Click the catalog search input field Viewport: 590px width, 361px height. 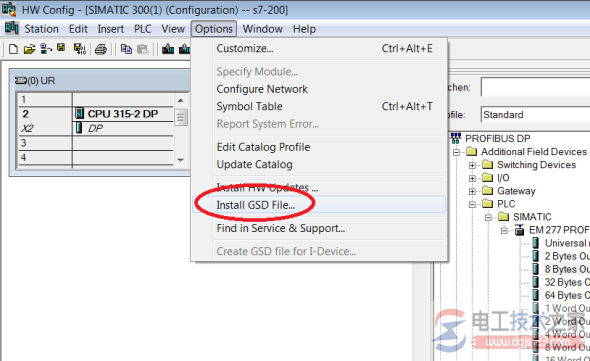tap(535, 87)
